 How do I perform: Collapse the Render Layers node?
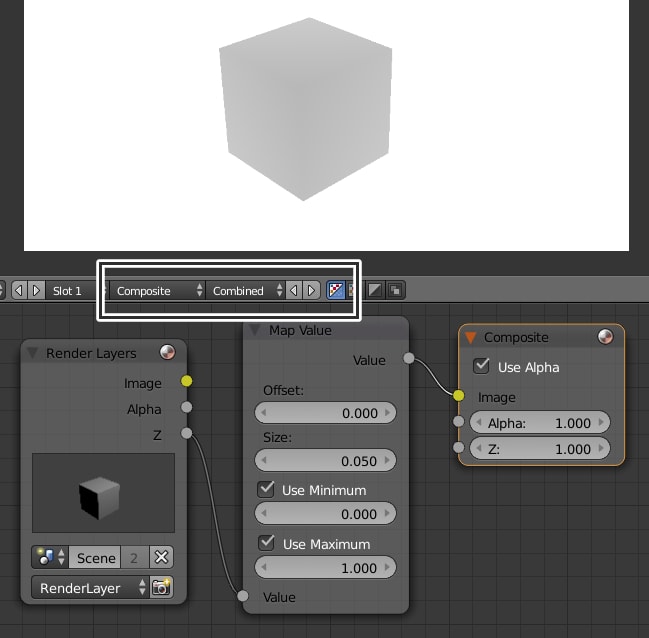click(33, 353)
